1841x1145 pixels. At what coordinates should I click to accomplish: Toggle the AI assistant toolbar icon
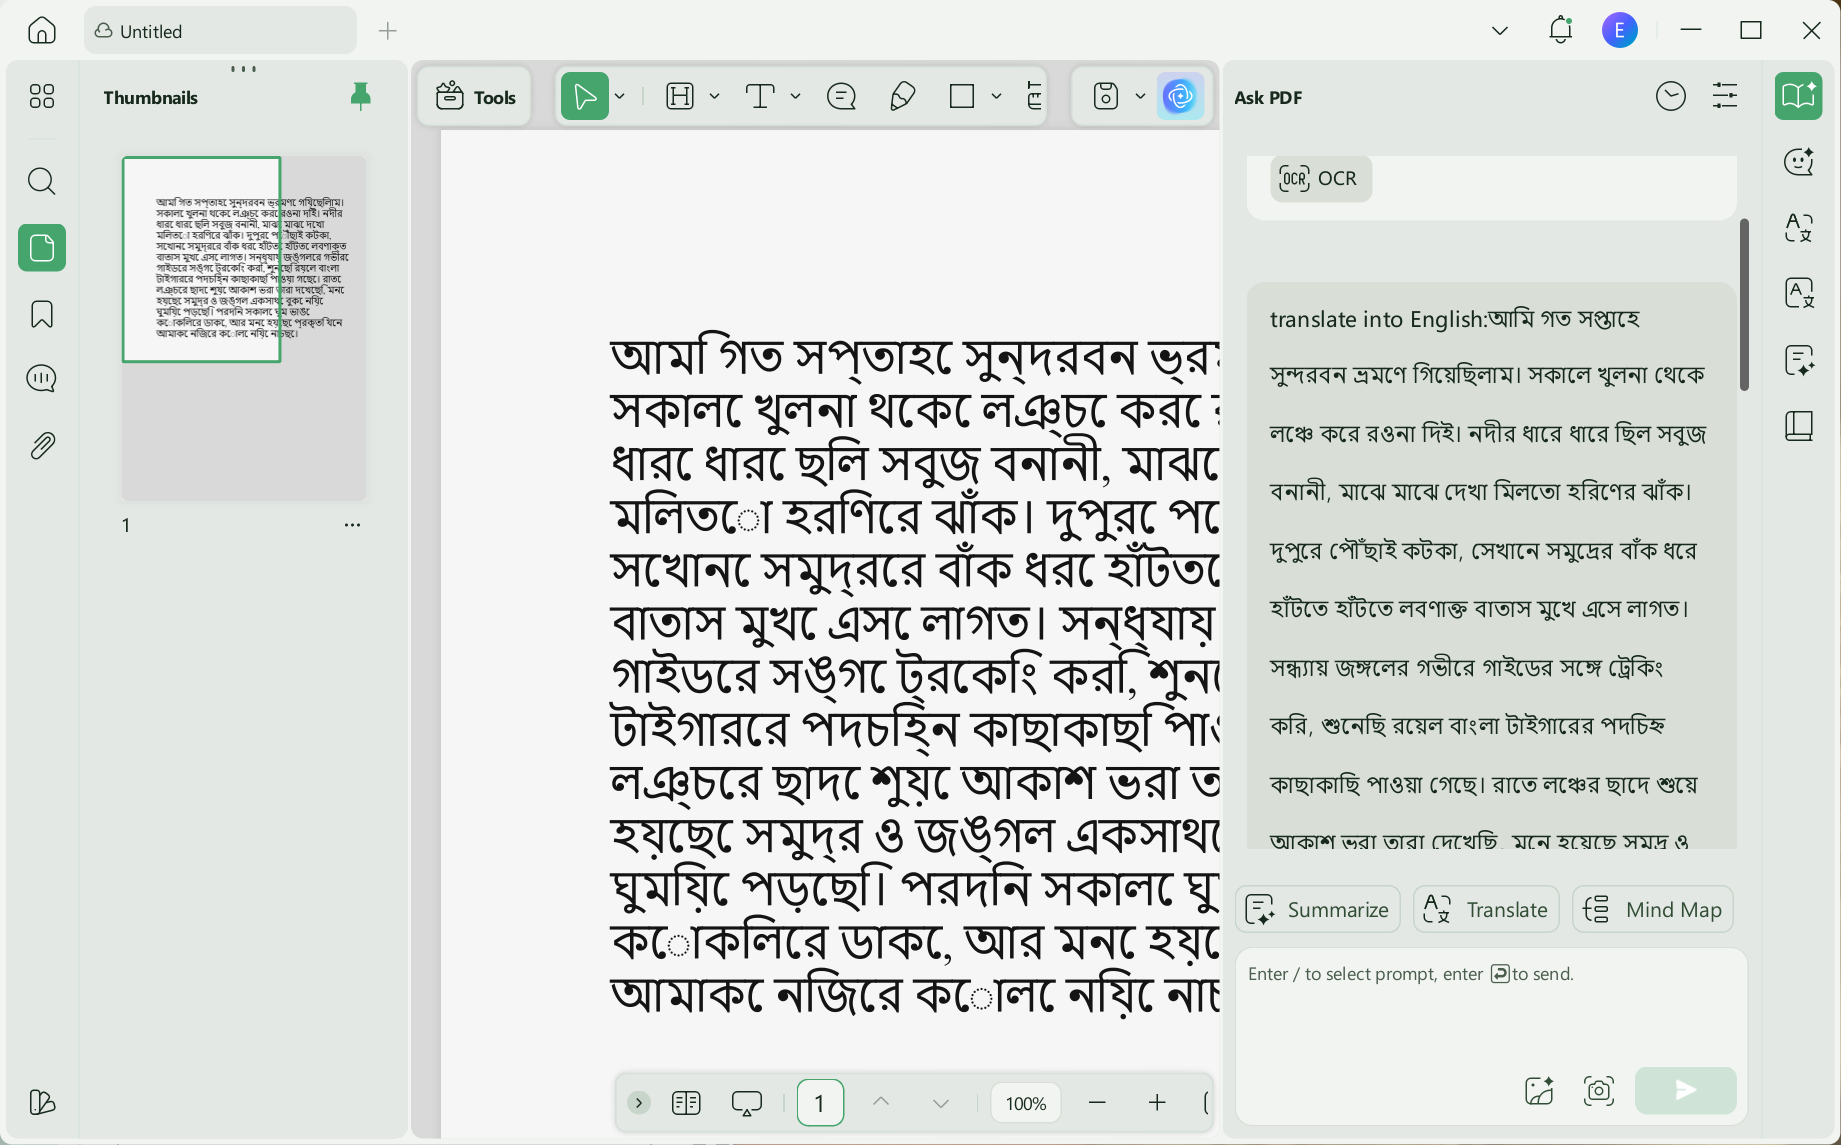[x=1180, y=97]
